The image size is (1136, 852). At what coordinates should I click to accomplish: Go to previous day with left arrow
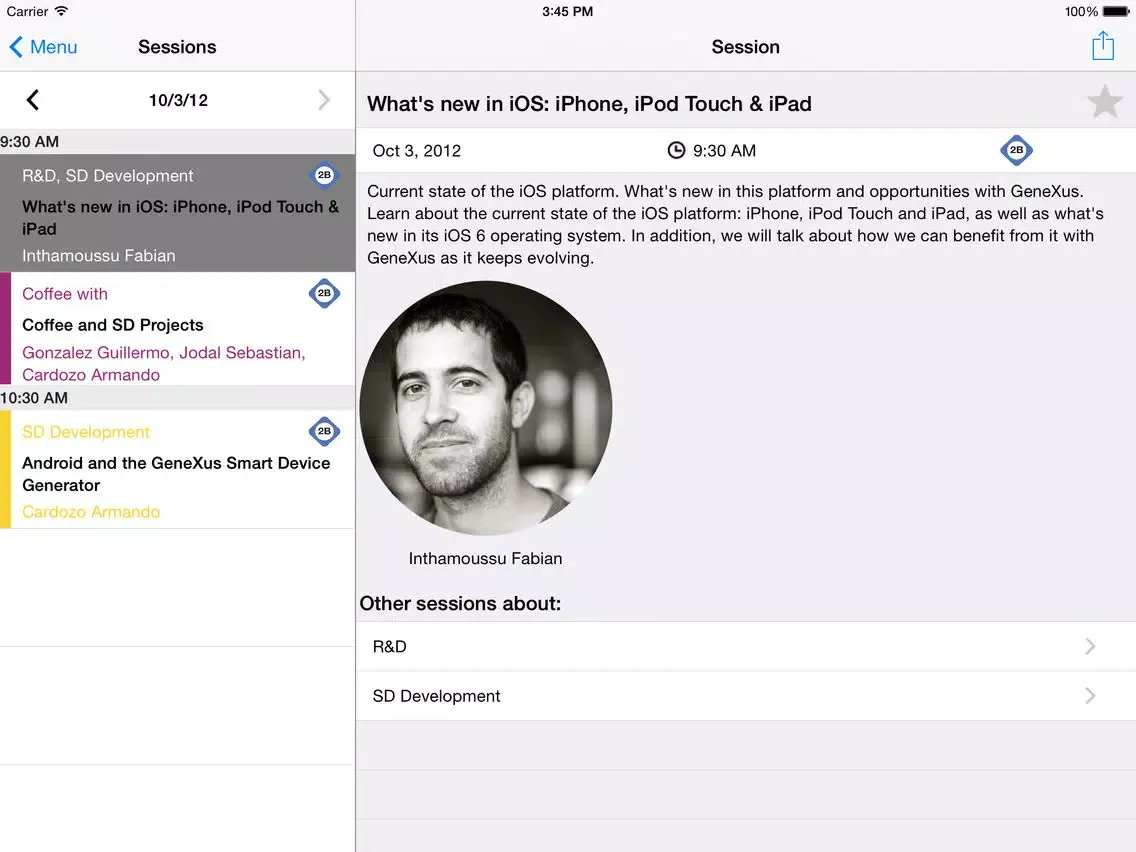(x=33, y=100)
